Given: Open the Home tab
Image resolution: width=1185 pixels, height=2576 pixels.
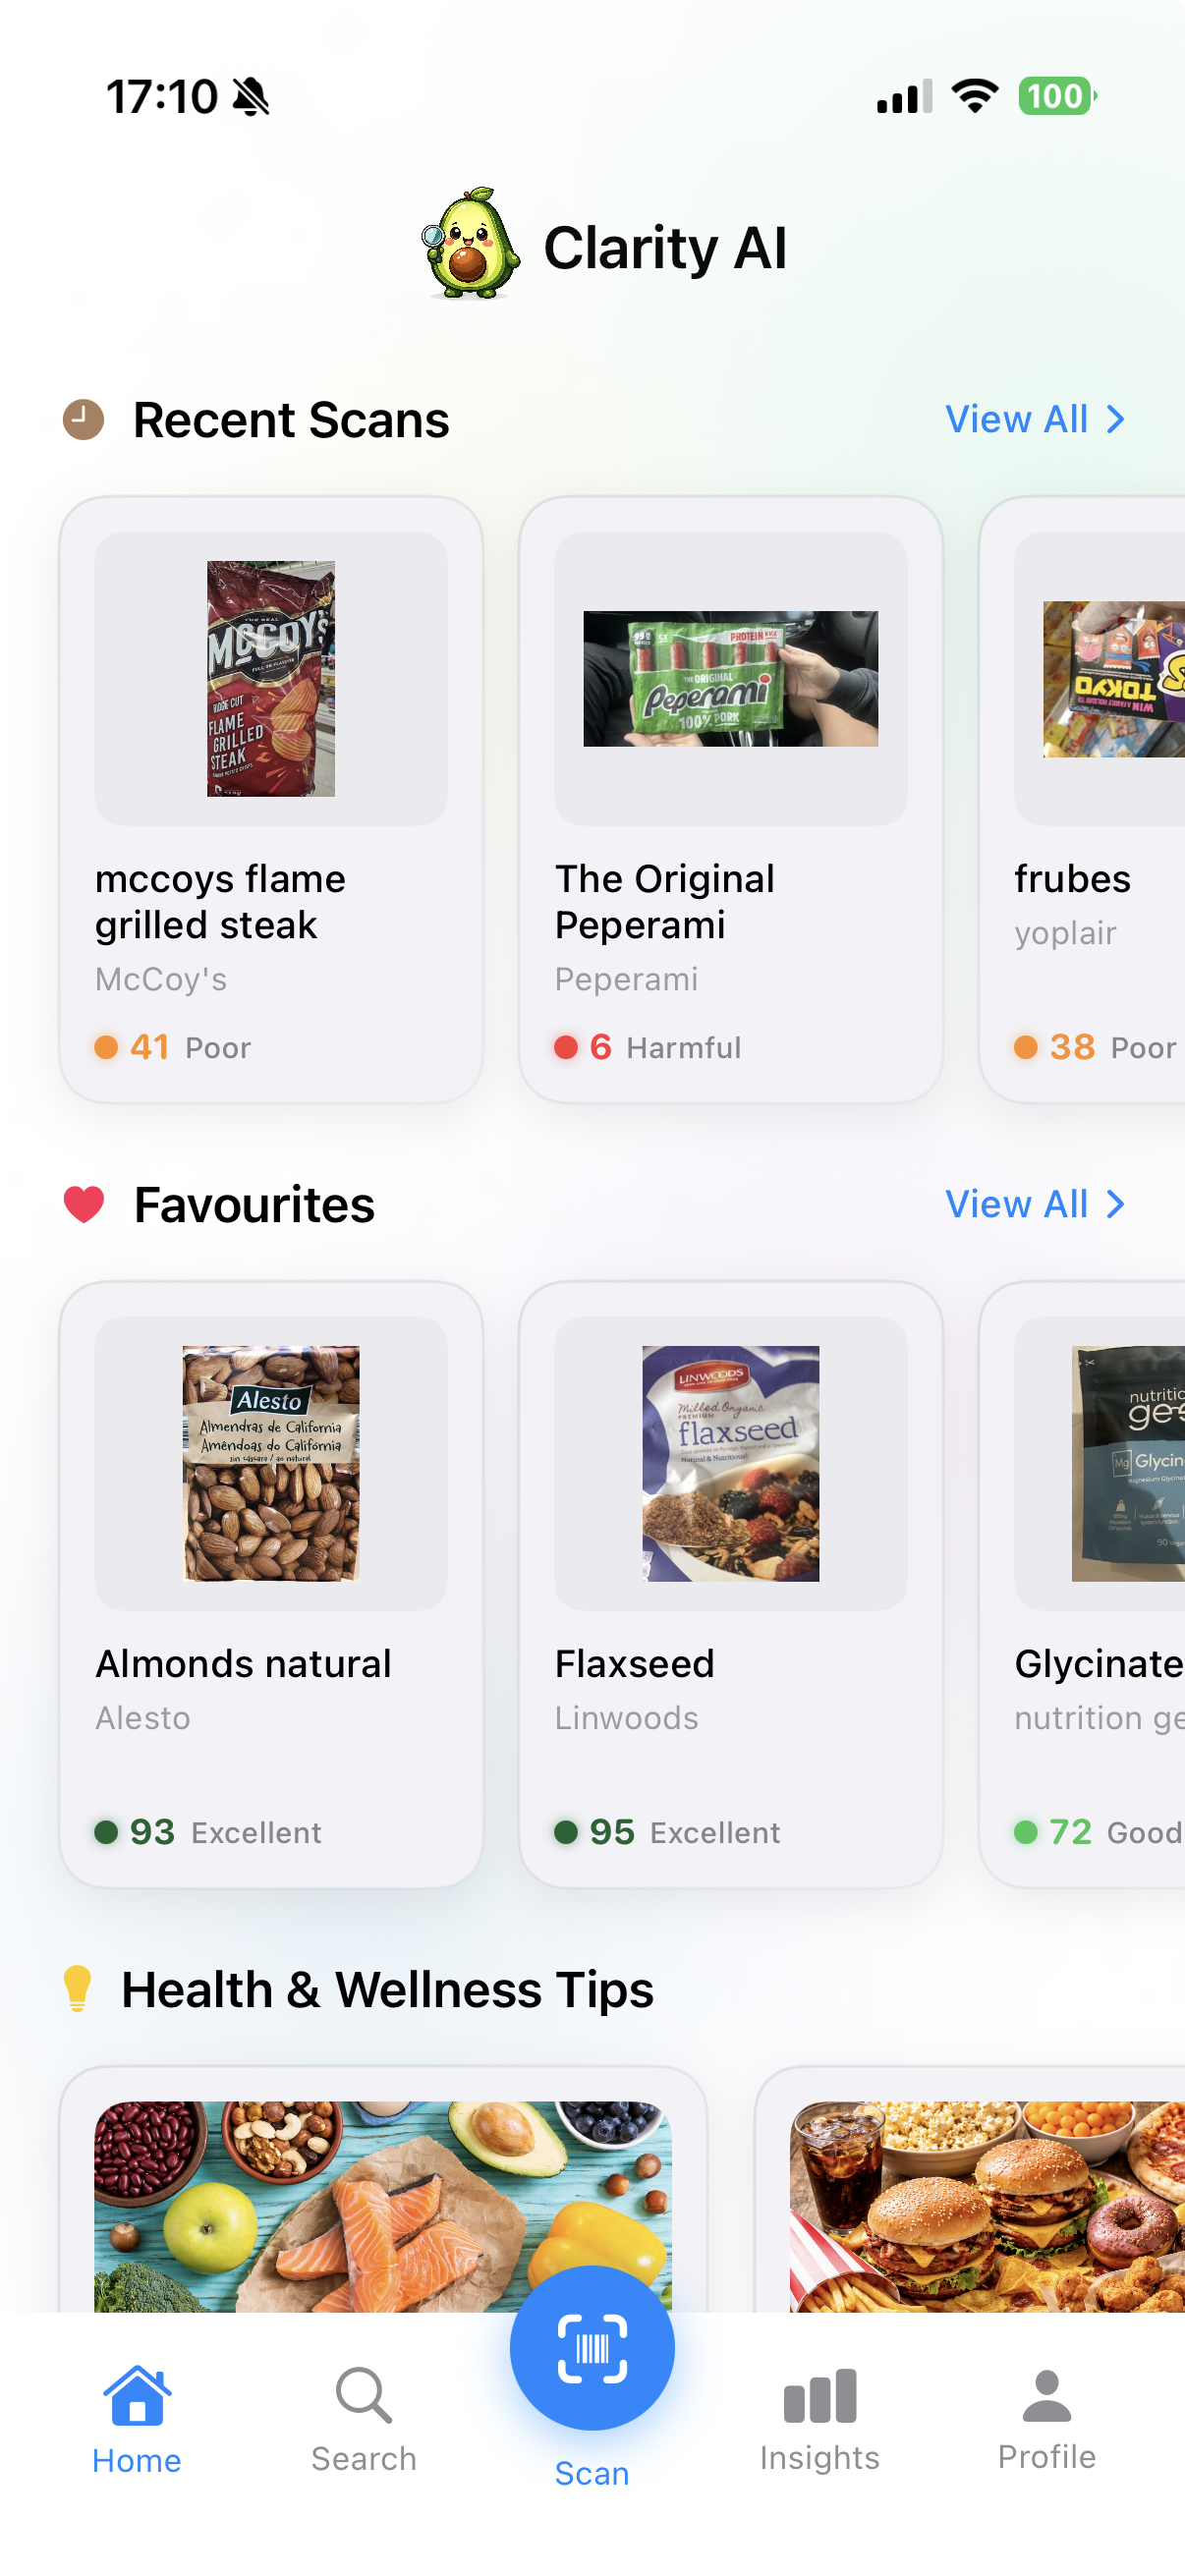Looking at the screenshot, I should click(137, 2419).
